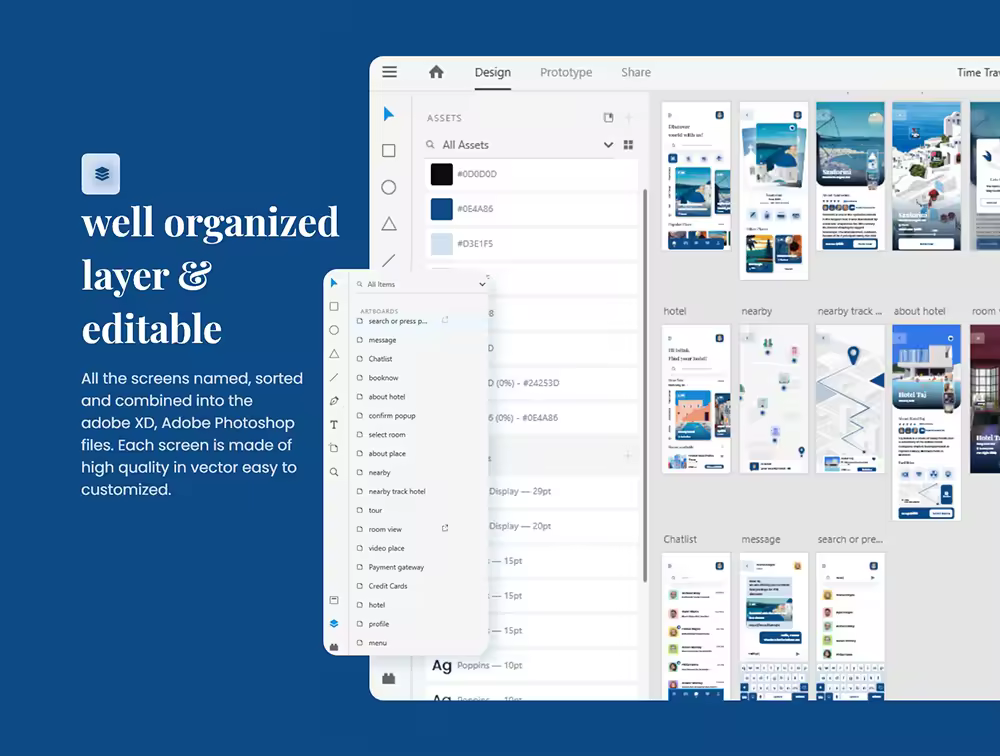Select the Artboard tool in the floating panel
The width and height of the screenshot is (1000, 756).
[x=334, y=448]
